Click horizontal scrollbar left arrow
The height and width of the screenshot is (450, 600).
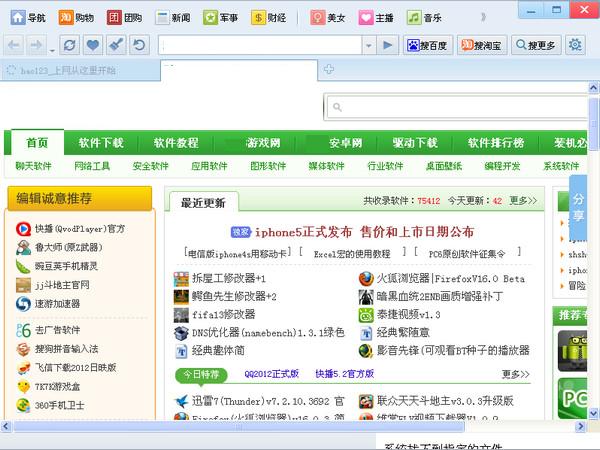(6, 426)
